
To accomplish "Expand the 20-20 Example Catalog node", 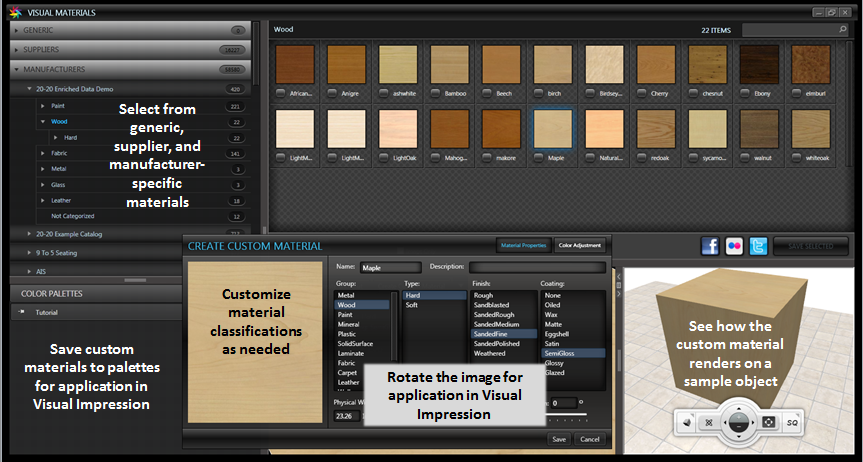I will point(30,234).
